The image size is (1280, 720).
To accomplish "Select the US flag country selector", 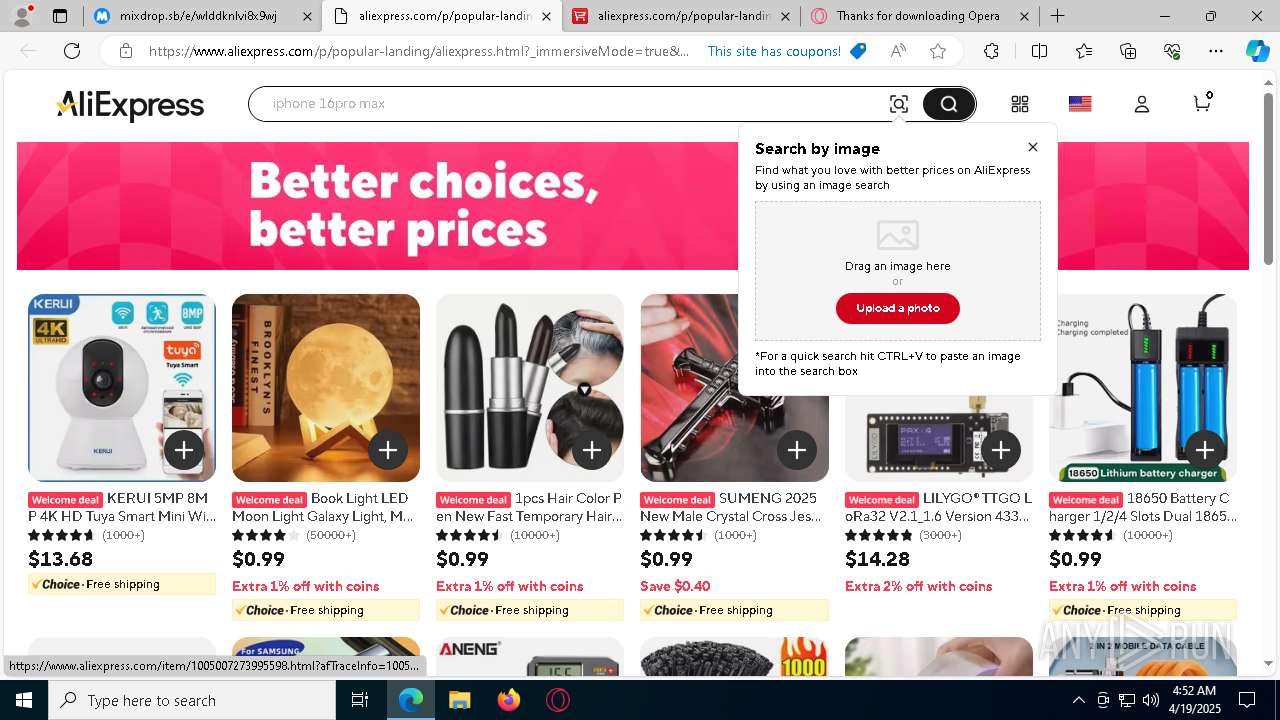I will [x=1080, y=104].
